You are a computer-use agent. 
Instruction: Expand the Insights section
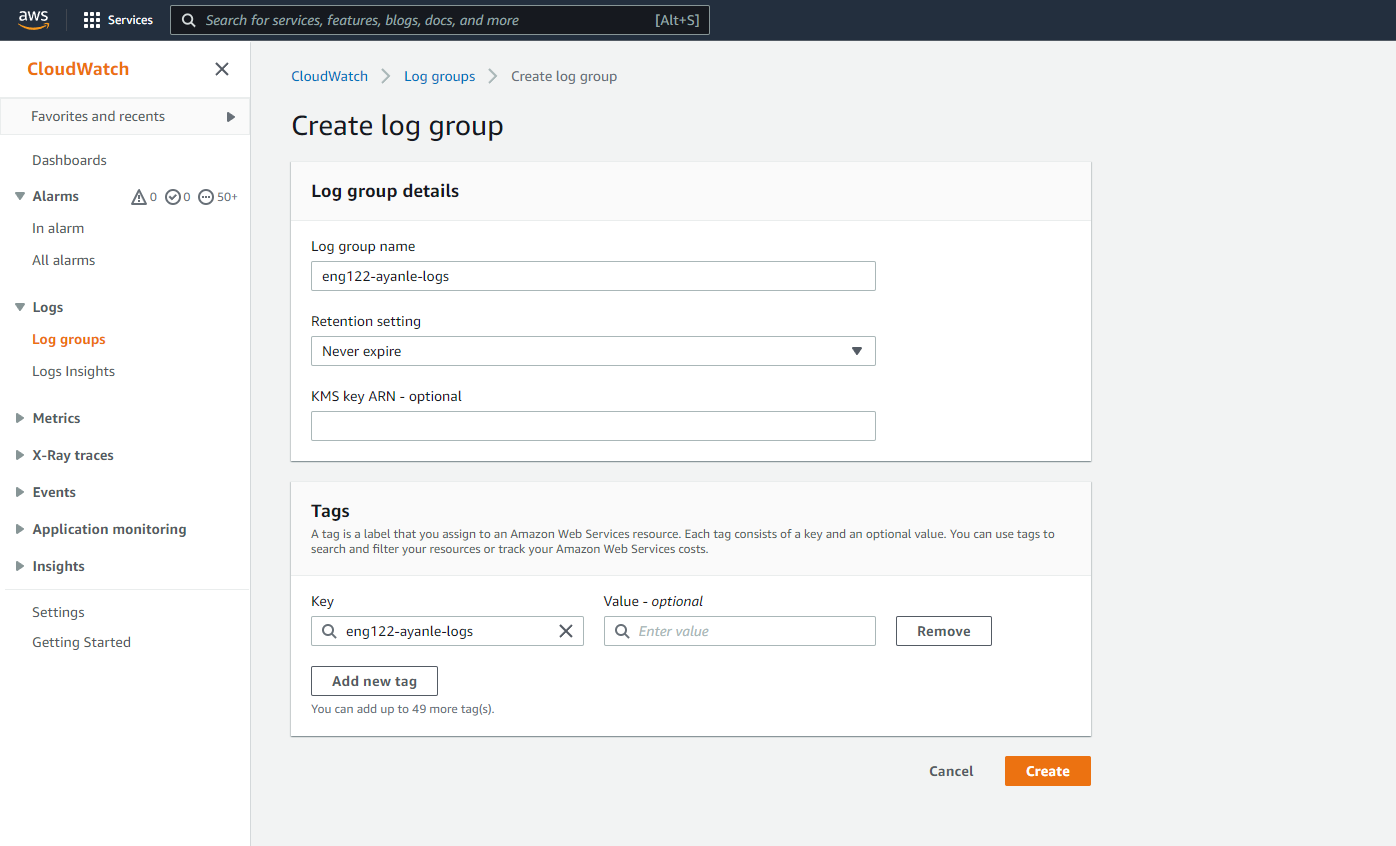pyautogui.click(x=20, y=566)
